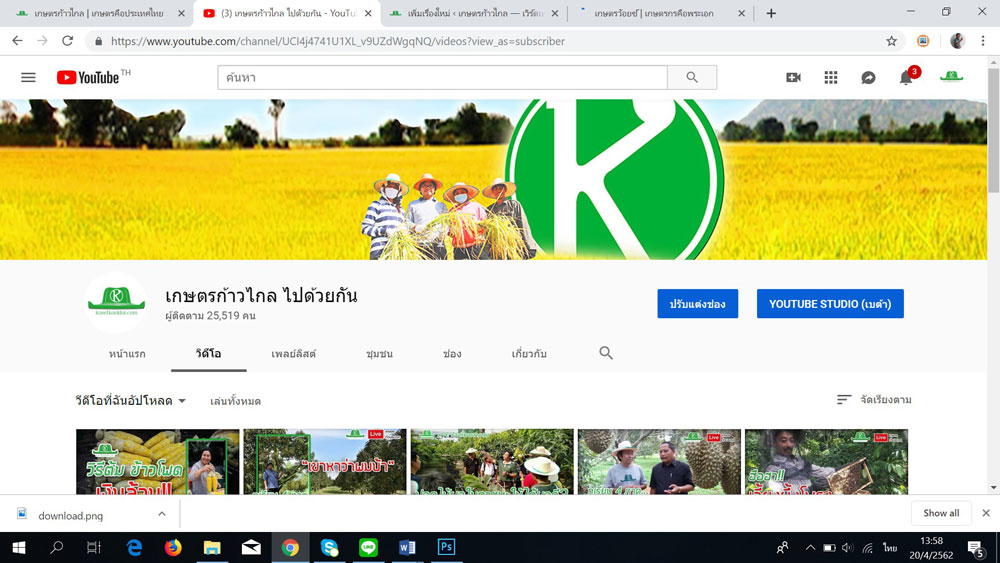
Task: Select the วิดีโอ tab
Action: click(209, 353)
